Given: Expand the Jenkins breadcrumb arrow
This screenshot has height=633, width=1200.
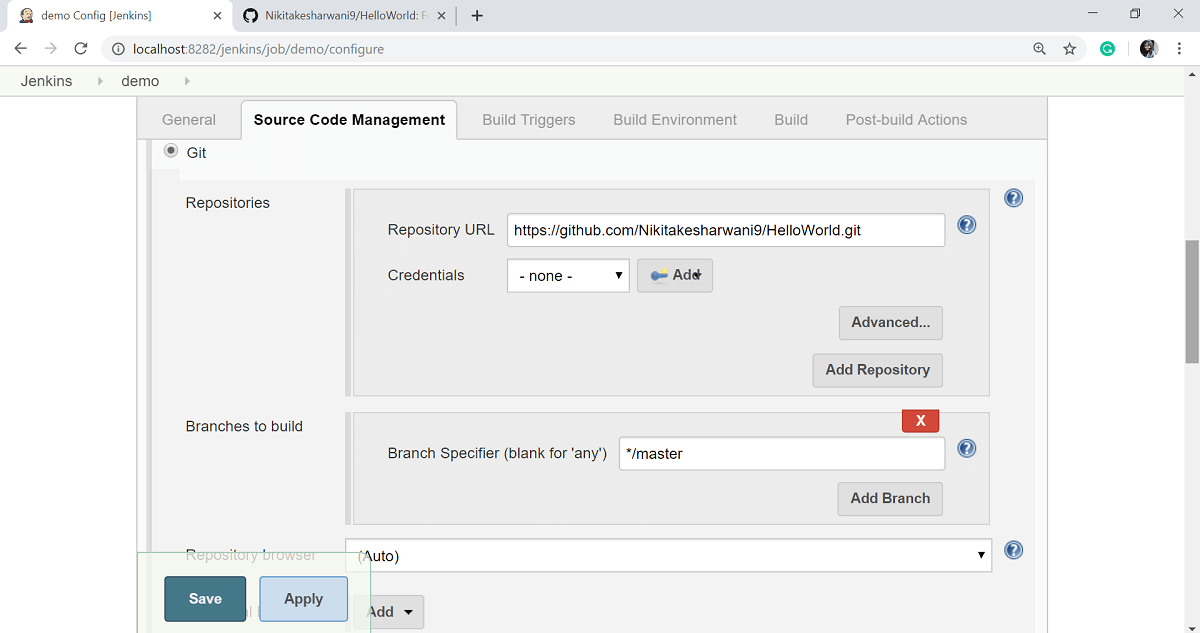Looking at the screenshot, I should pos(100,81).
